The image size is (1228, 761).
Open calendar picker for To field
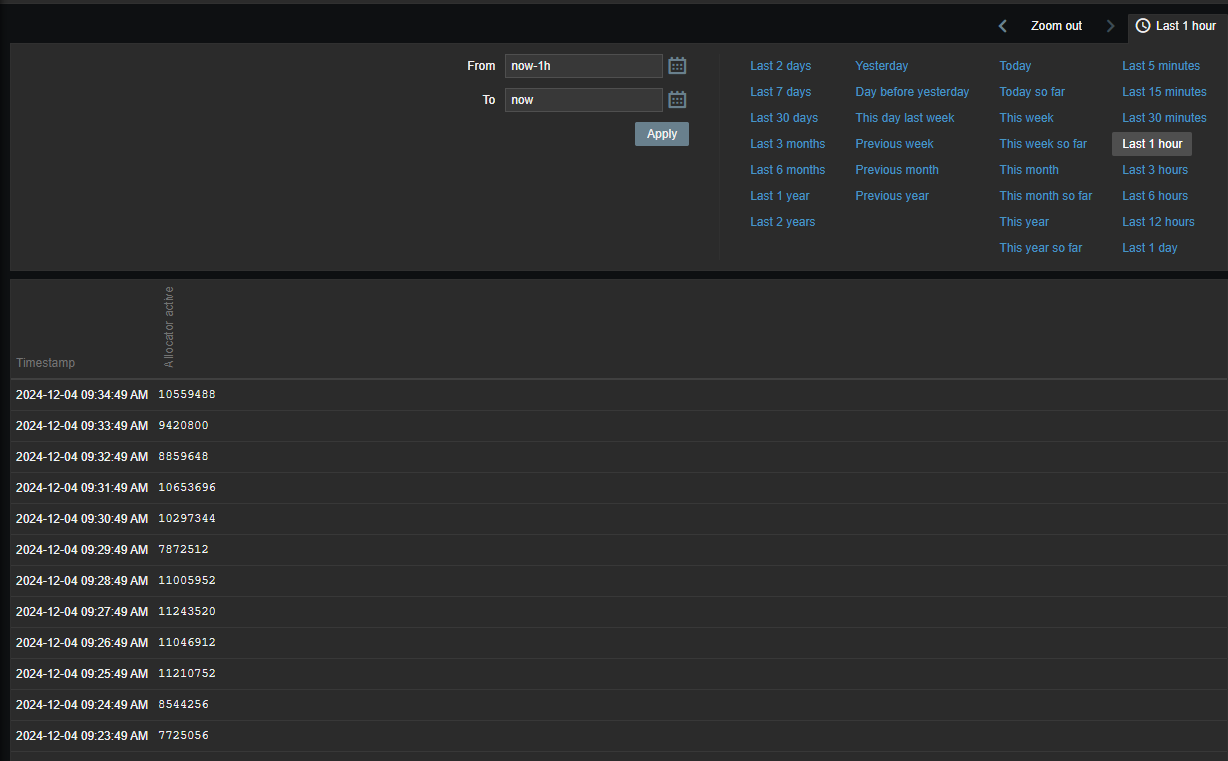[677, 100]
